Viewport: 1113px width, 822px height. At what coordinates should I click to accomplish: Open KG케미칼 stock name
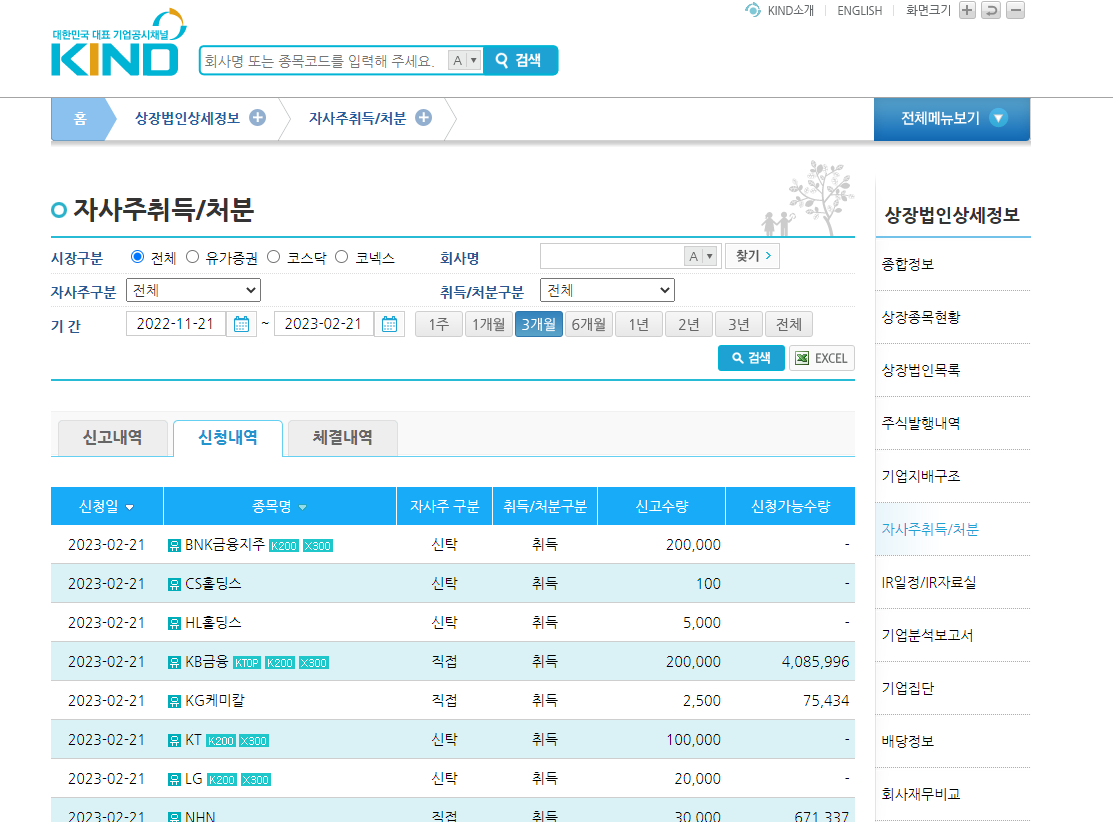(214, 701)
